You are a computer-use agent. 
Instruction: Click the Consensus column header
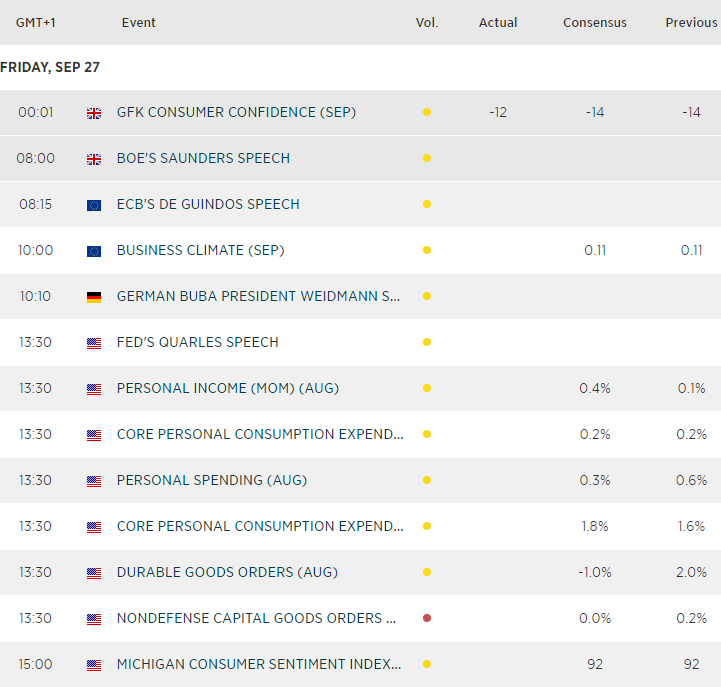[x=595, y=22]
